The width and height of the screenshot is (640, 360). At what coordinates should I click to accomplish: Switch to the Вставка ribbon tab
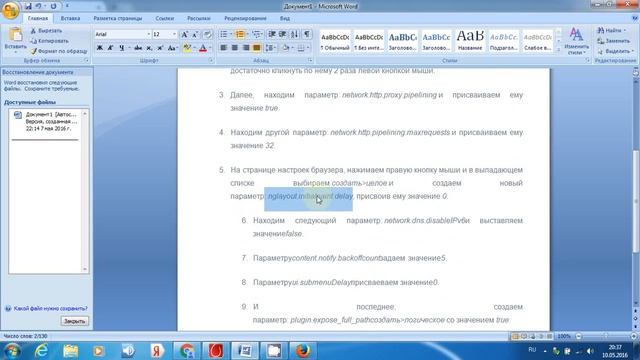70,18
